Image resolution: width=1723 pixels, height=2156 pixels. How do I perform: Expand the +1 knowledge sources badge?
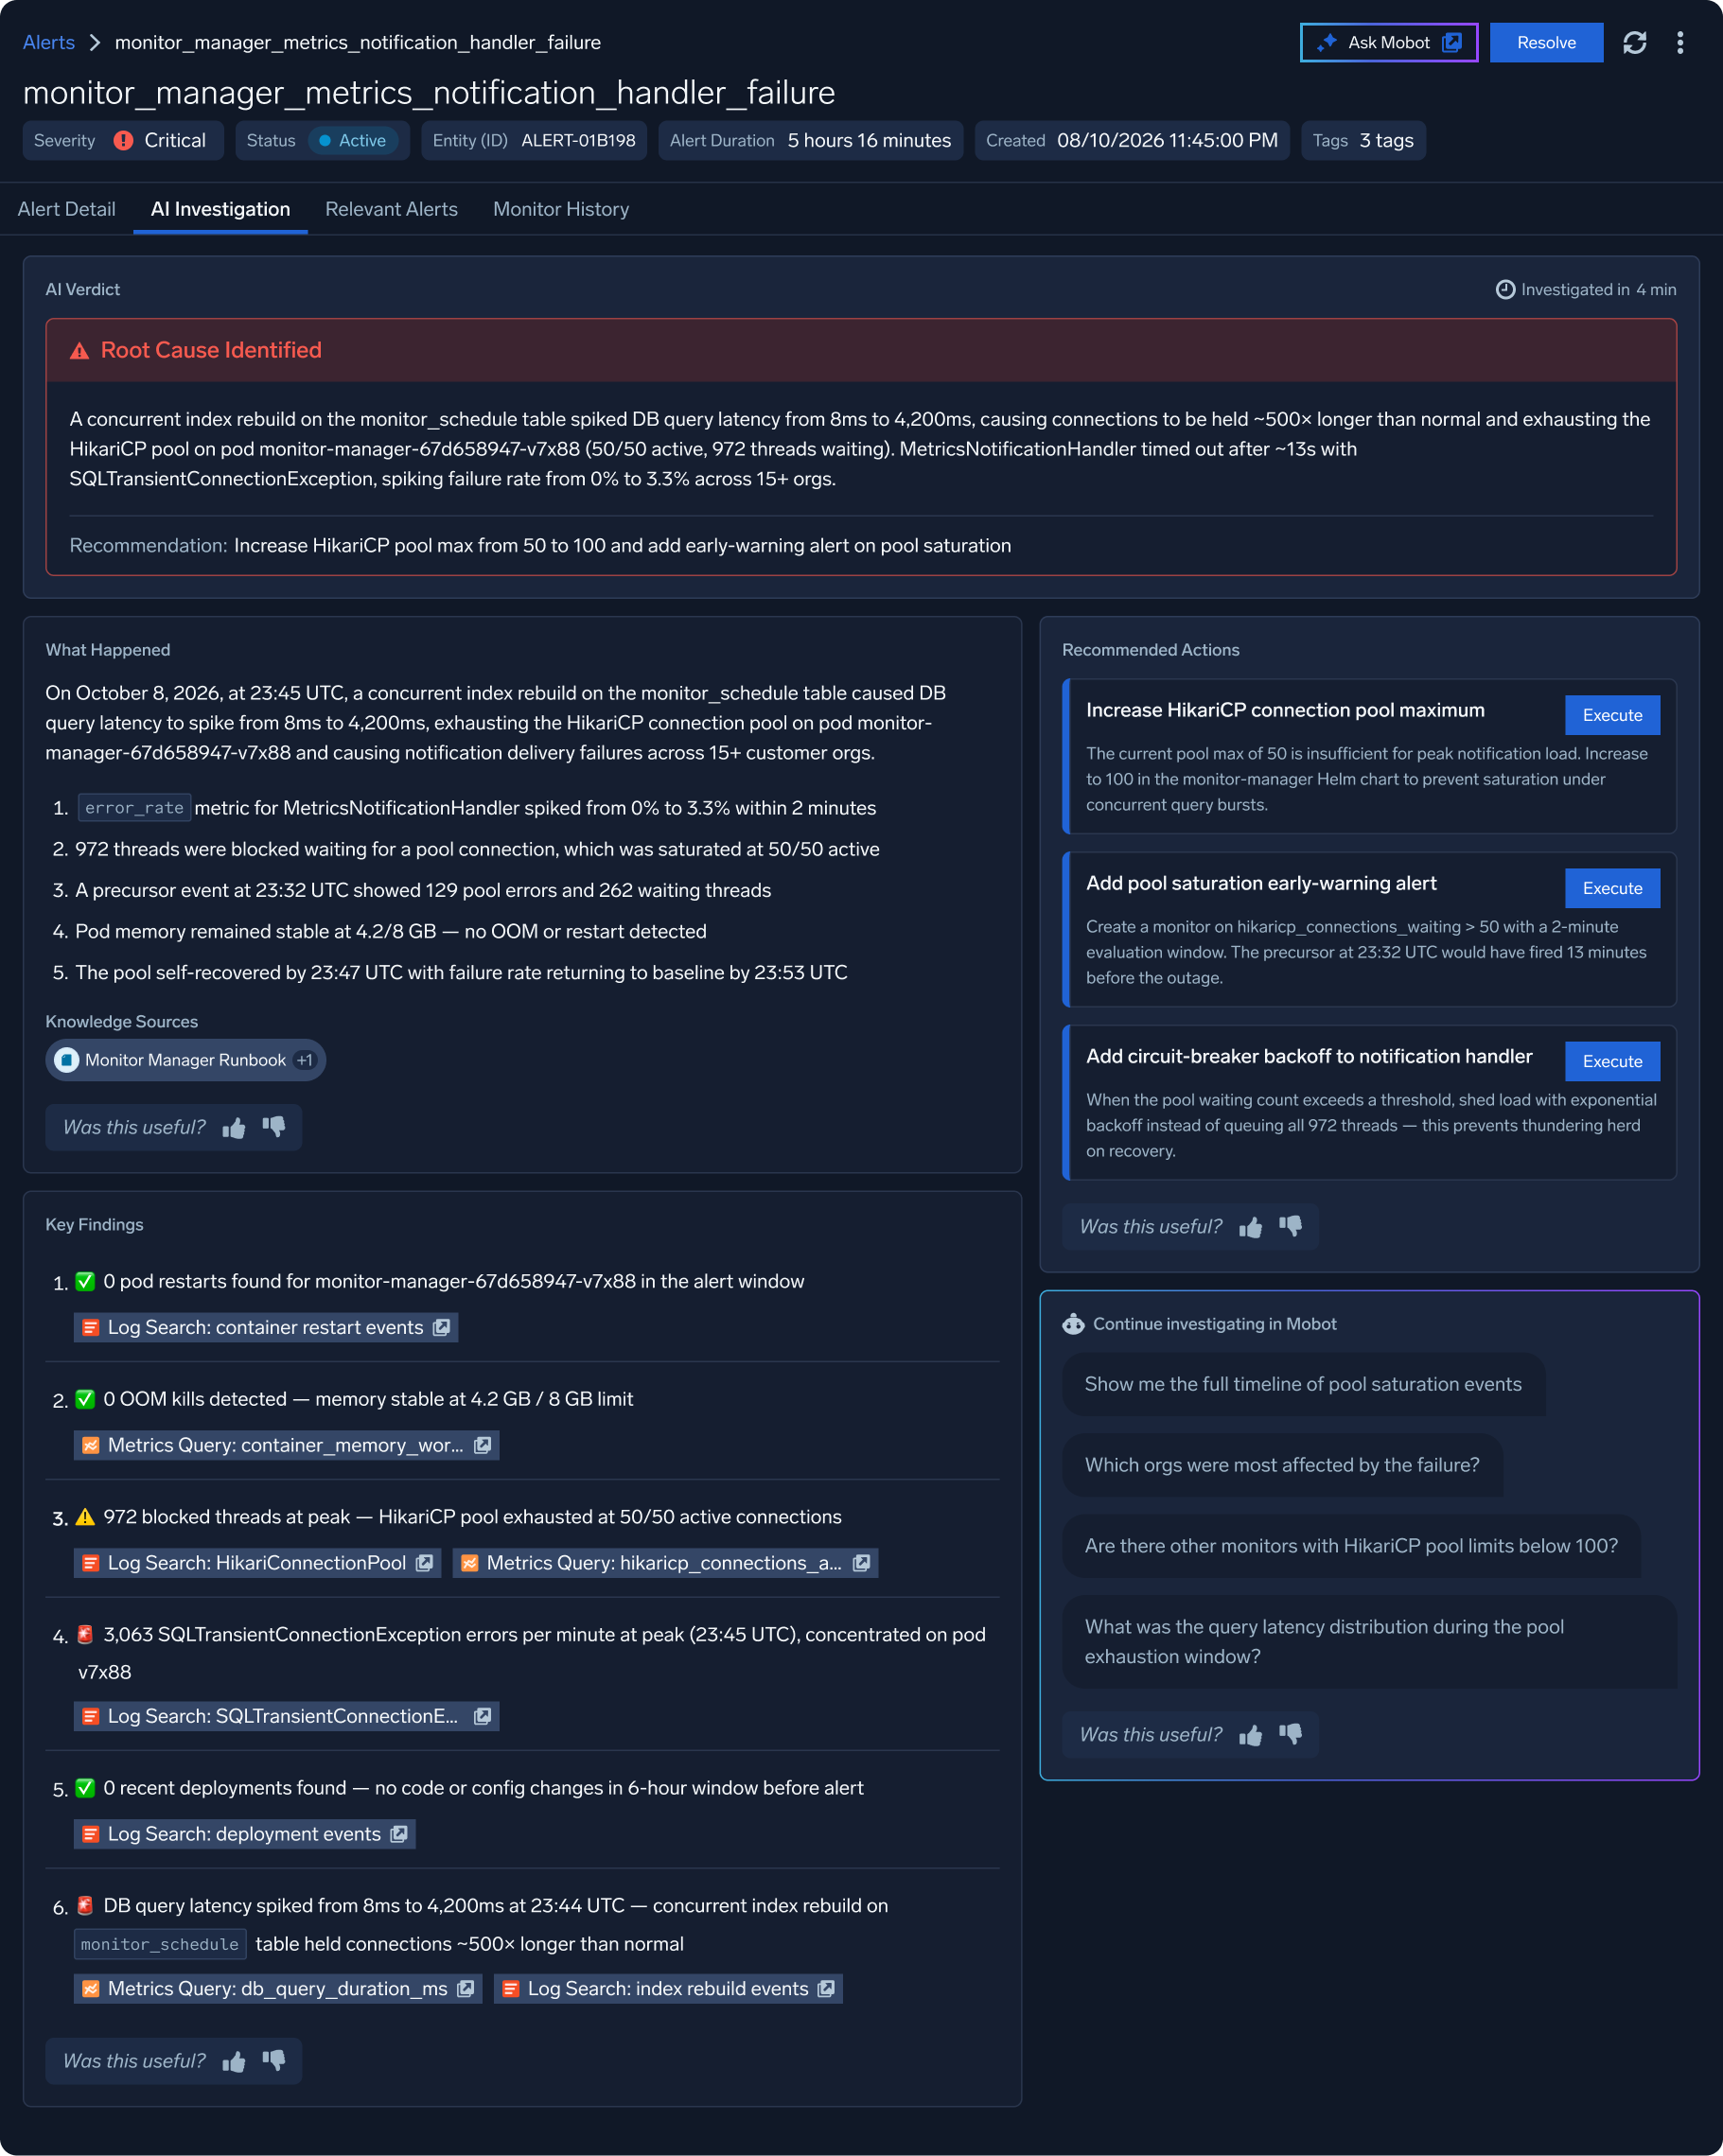click(305, 1061)
